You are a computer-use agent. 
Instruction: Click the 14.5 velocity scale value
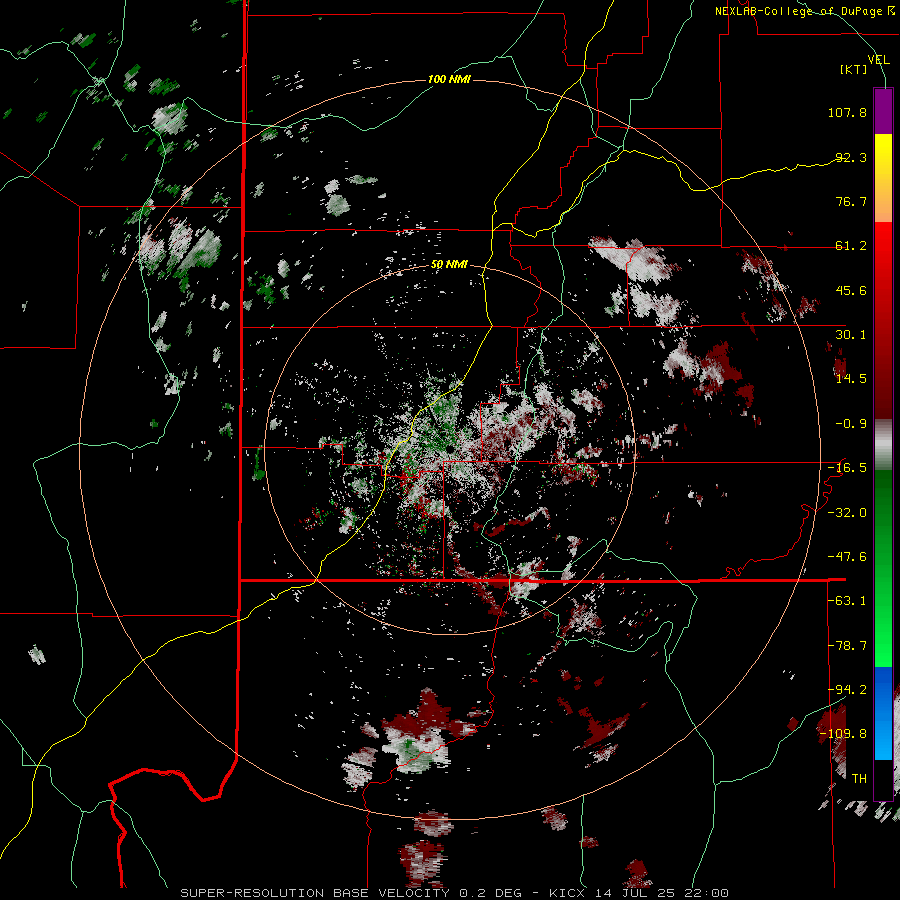point(851,379)
